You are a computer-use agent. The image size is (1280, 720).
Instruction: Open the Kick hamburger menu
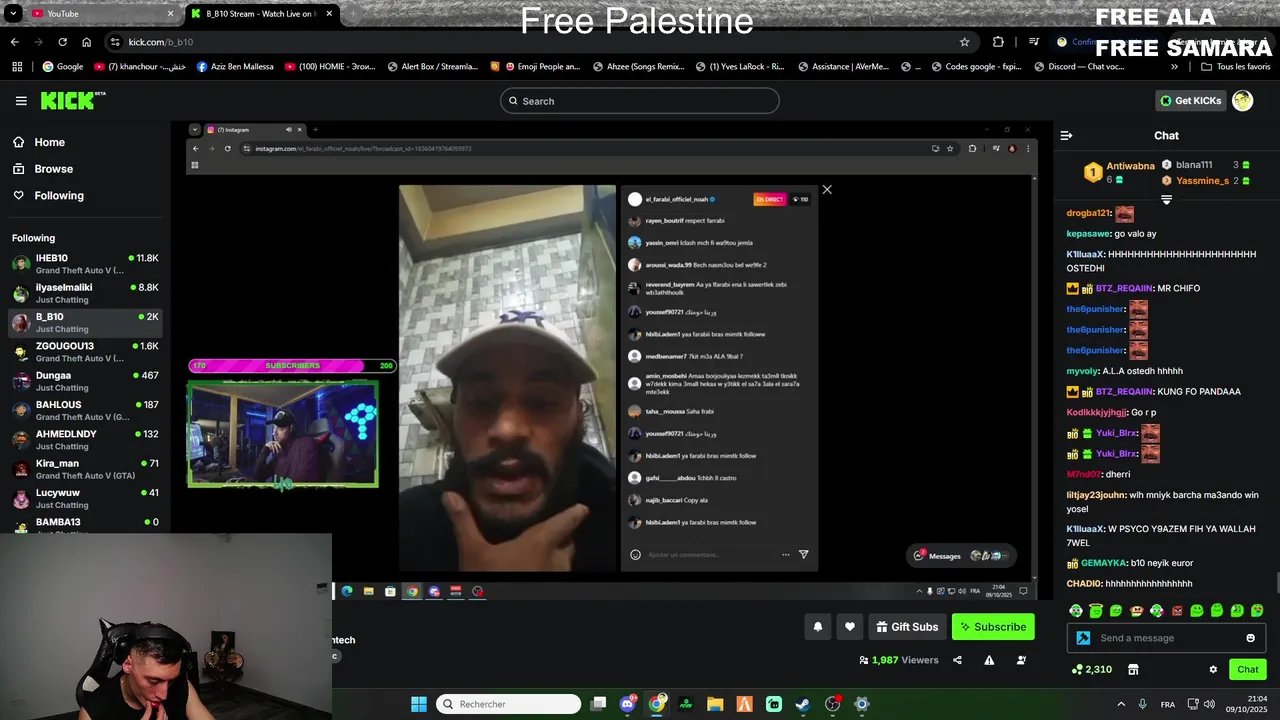[21, 101]
